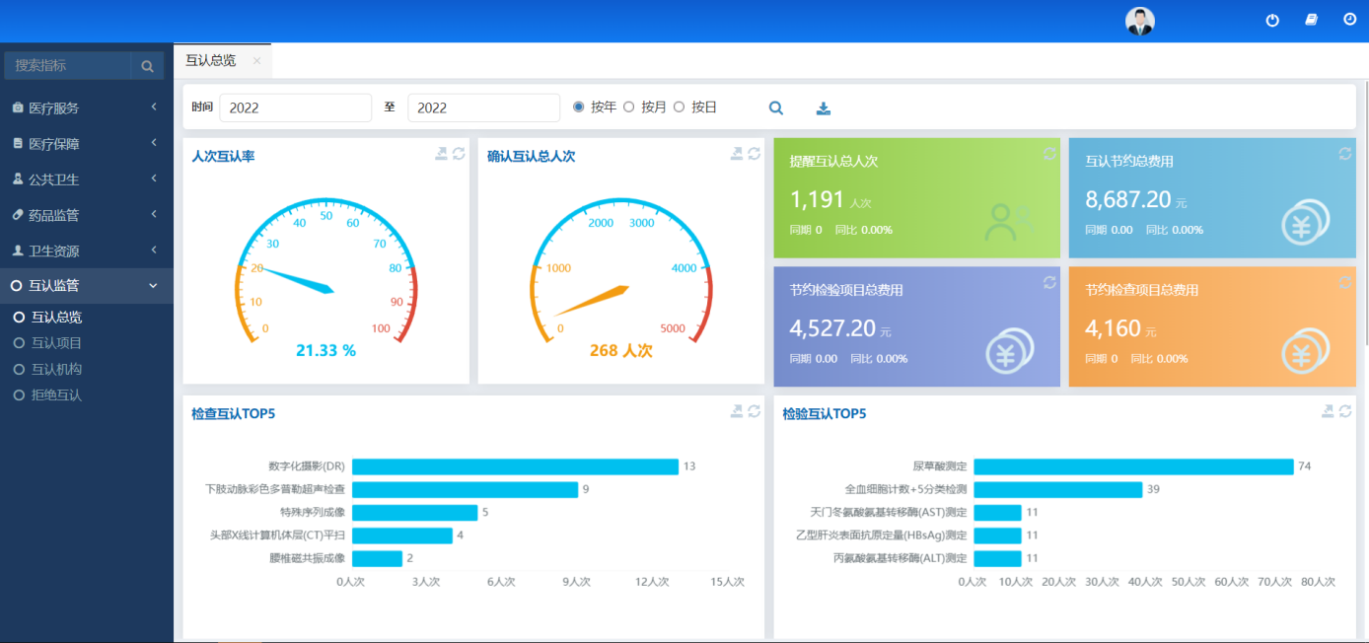Click the start year input field
1369x643 pixels.
(295, 108)
